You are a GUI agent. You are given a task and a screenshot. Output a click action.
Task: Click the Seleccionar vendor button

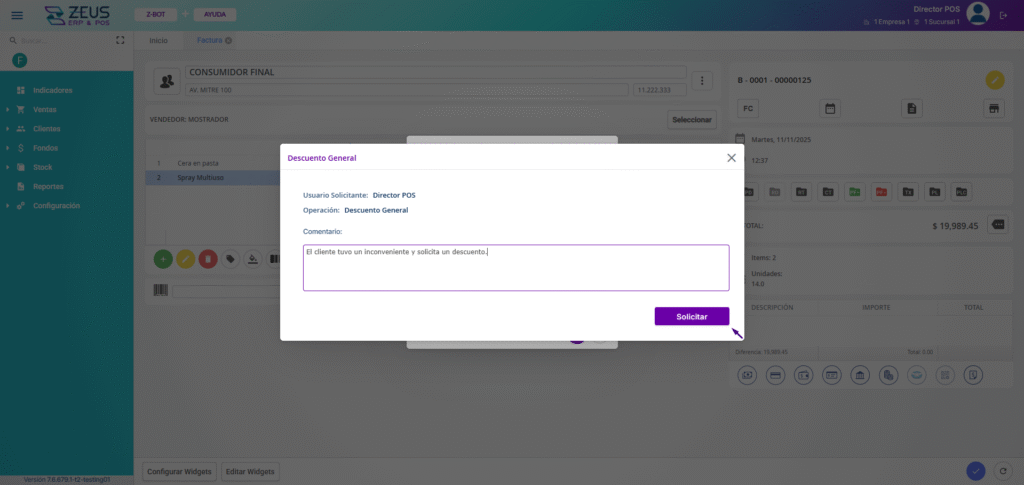click(692, 120)
